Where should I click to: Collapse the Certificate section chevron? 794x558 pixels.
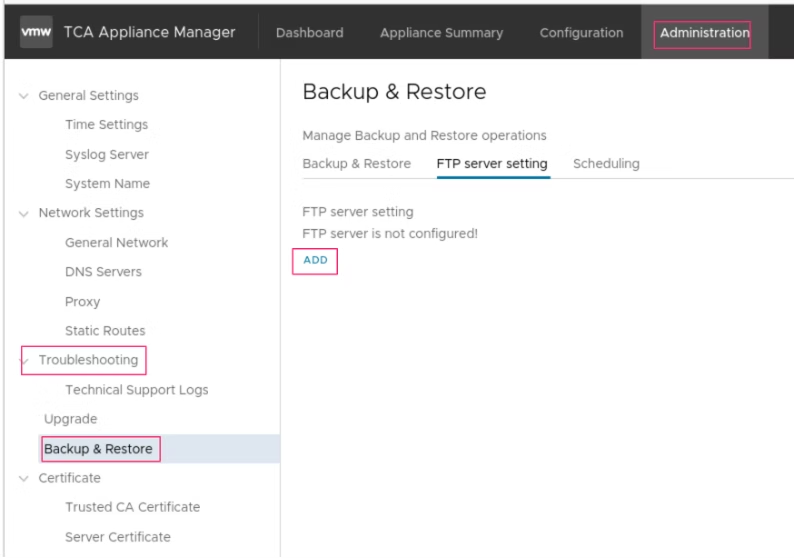click(24, 478)
